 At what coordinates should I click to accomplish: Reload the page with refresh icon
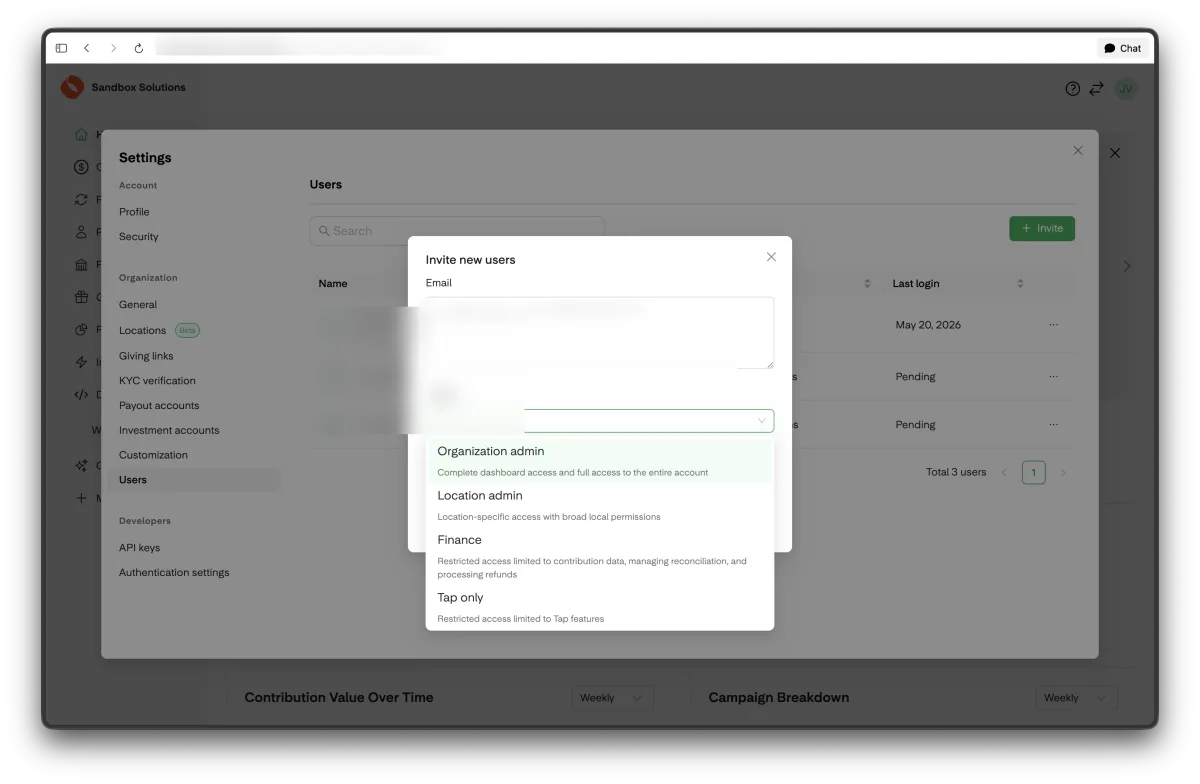click(x=139, y=48)
